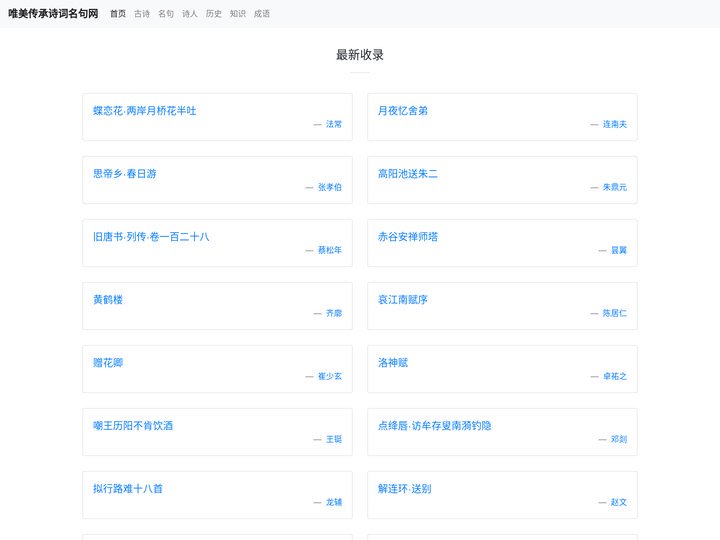Open poem 月夜忆舍弟
The image size is (720, 540).
pos(403,111)
